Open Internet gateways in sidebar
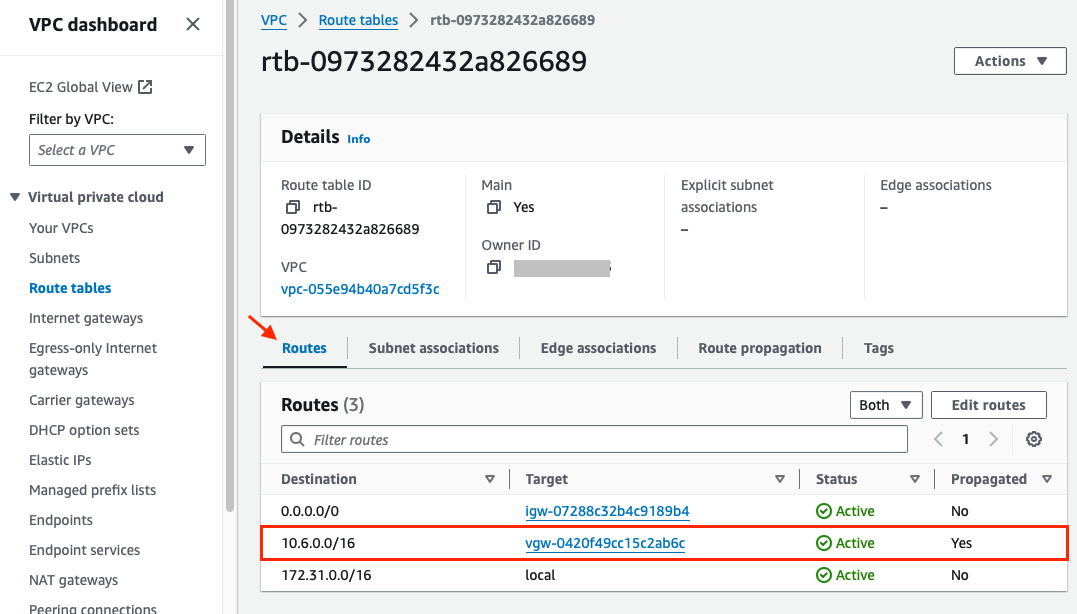 [86, 318]
